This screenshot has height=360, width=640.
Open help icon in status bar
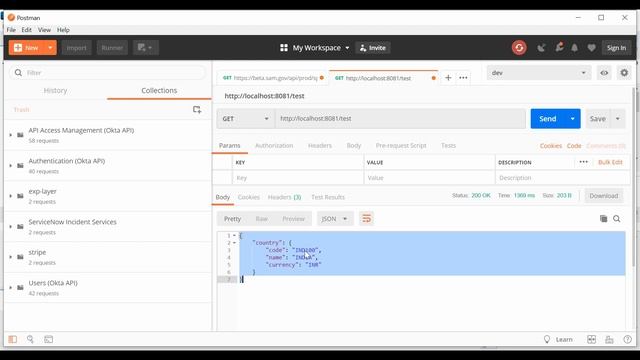[627, 339]
